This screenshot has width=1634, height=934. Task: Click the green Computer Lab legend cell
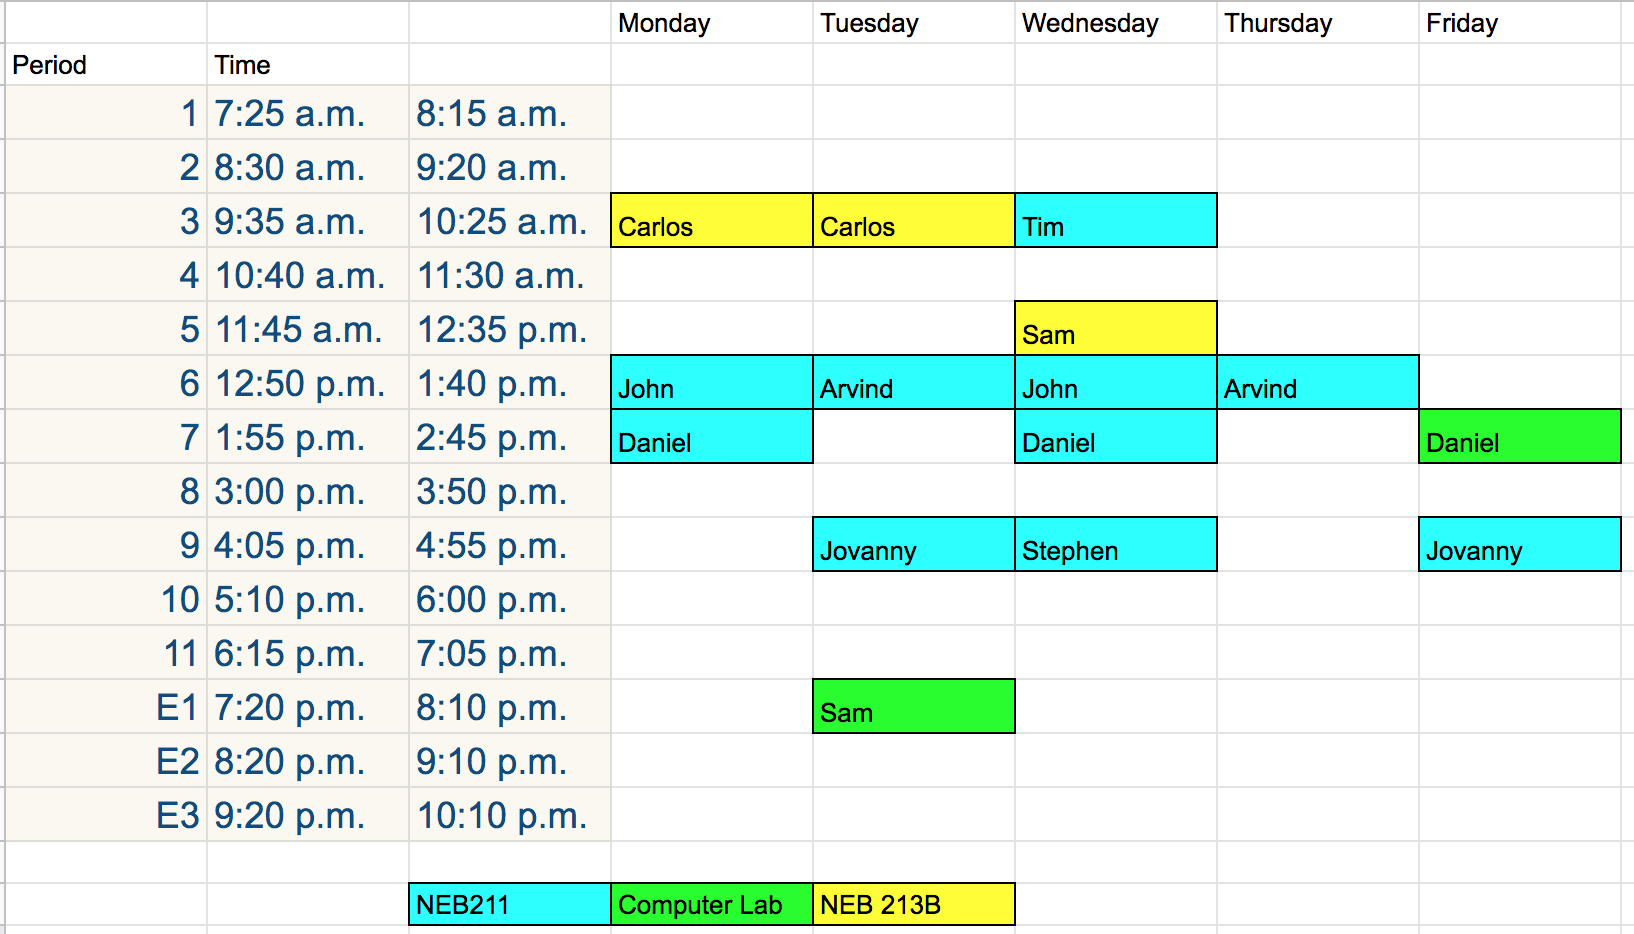click(x=711, y=904)
